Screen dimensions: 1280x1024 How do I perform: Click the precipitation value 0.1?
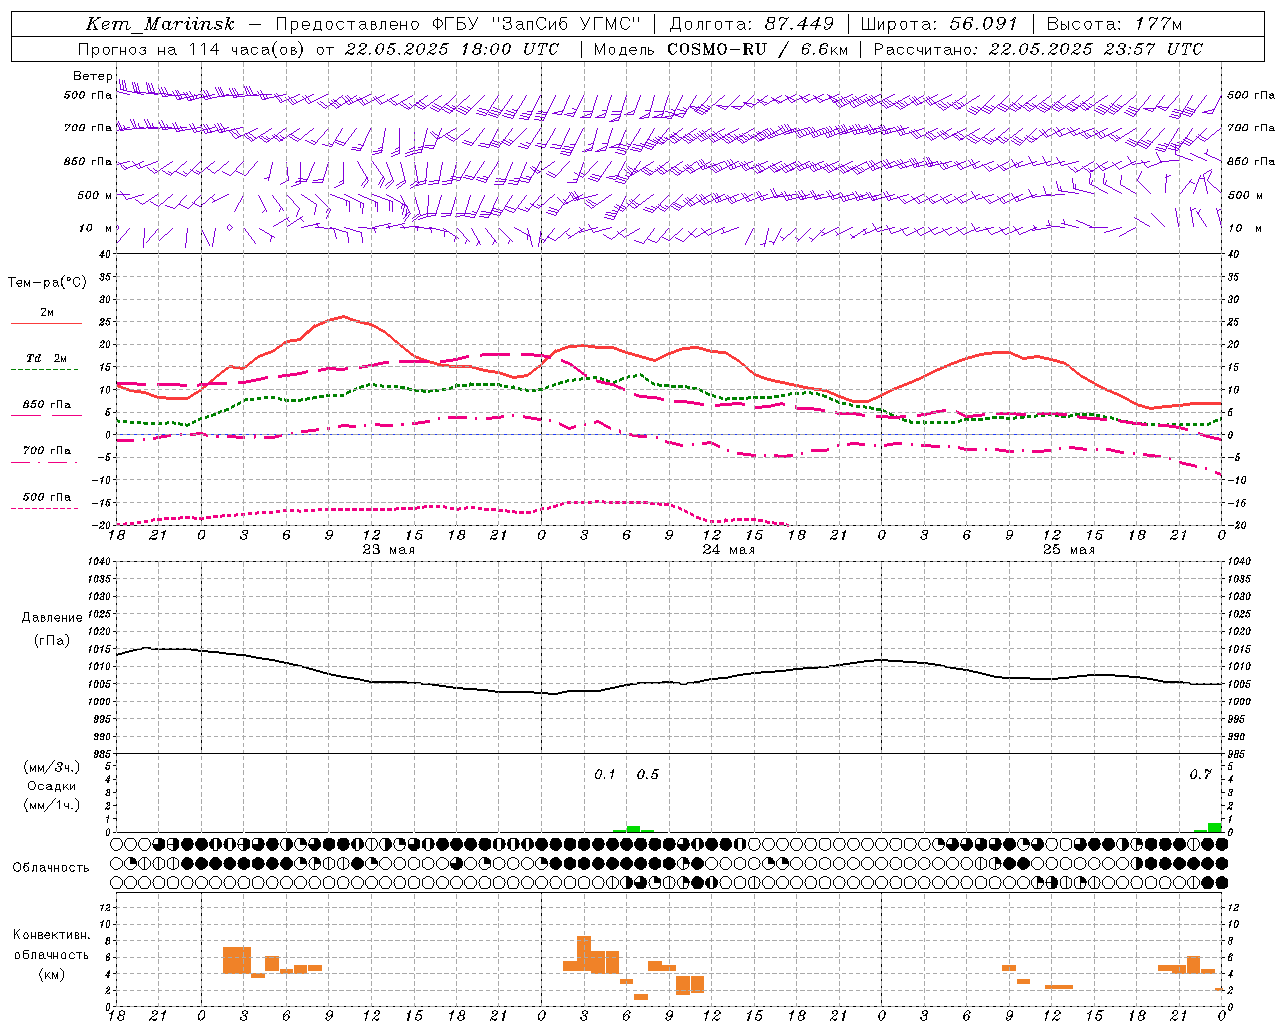pos(605,775)
